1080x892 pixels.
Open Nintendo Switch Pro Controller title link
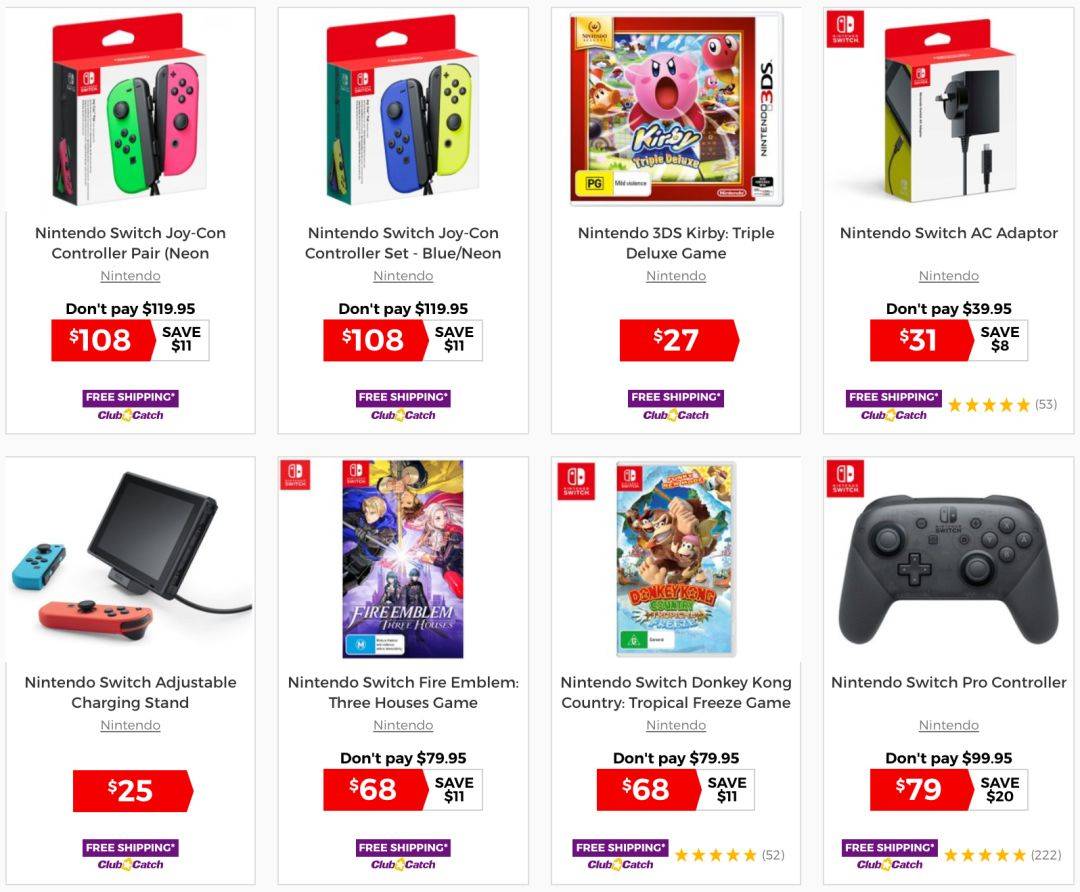point(948,682)
